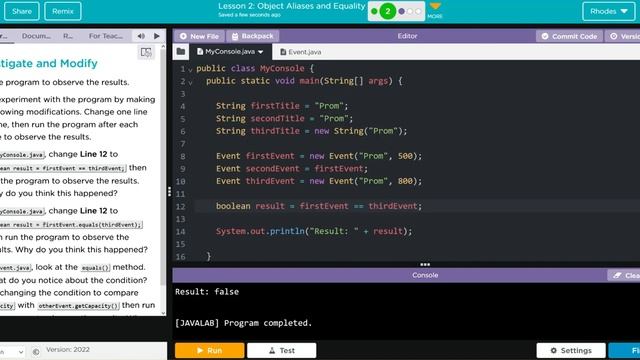This screenshot has height=360, width=640.
Task: Open the Settings gear button
Action: [571, 350]
